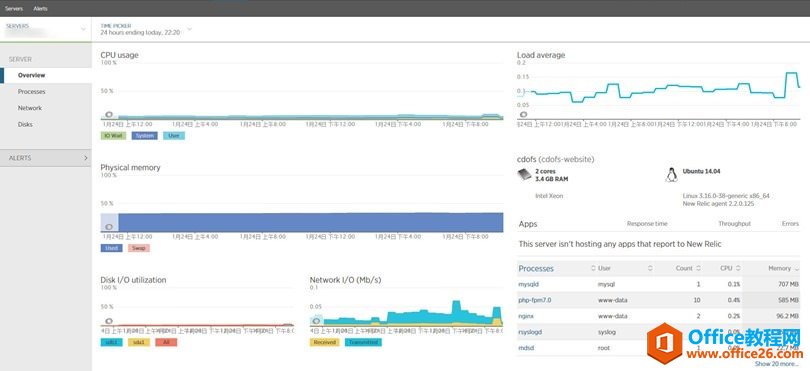Click the syslog user cell for rsyslogd
The image size is (810, 371).
pos(606,332)
